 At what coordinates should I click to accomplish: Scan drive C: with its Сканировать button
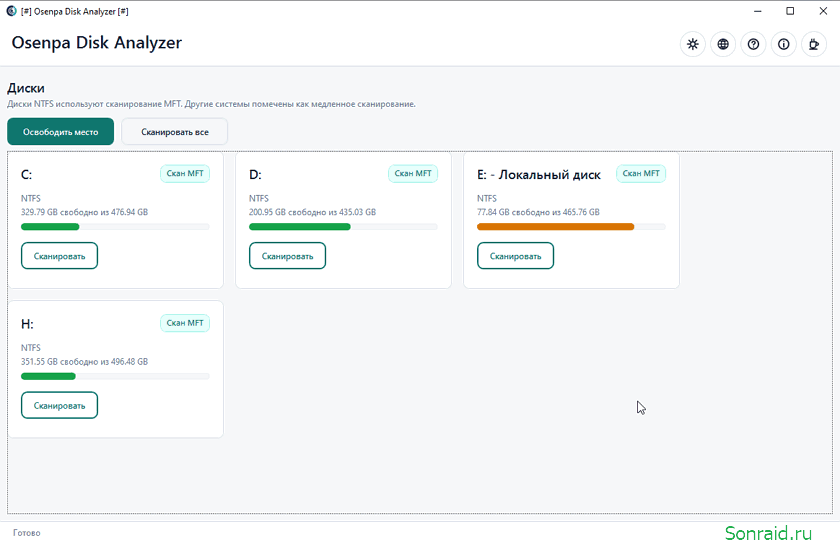pos(59,256)
